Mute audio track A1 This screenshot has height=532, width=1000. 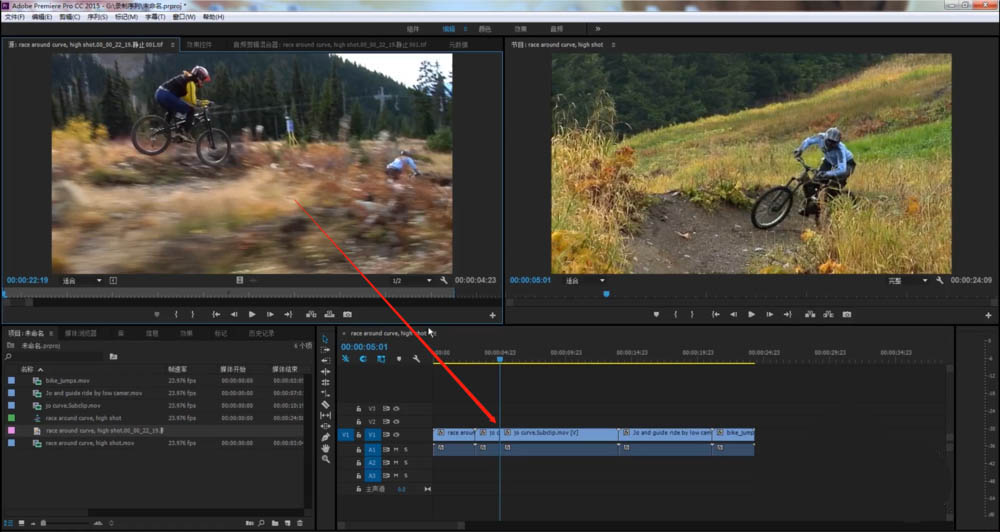coord(397,450)
